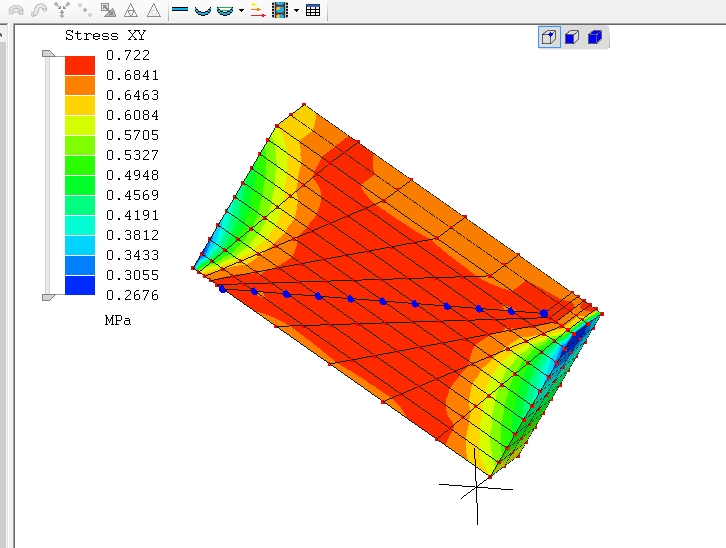Image resolution: width=726 pixels, height=548 pixels.
Task: Click the dotted triangle mesh icon
Action: 153,10
